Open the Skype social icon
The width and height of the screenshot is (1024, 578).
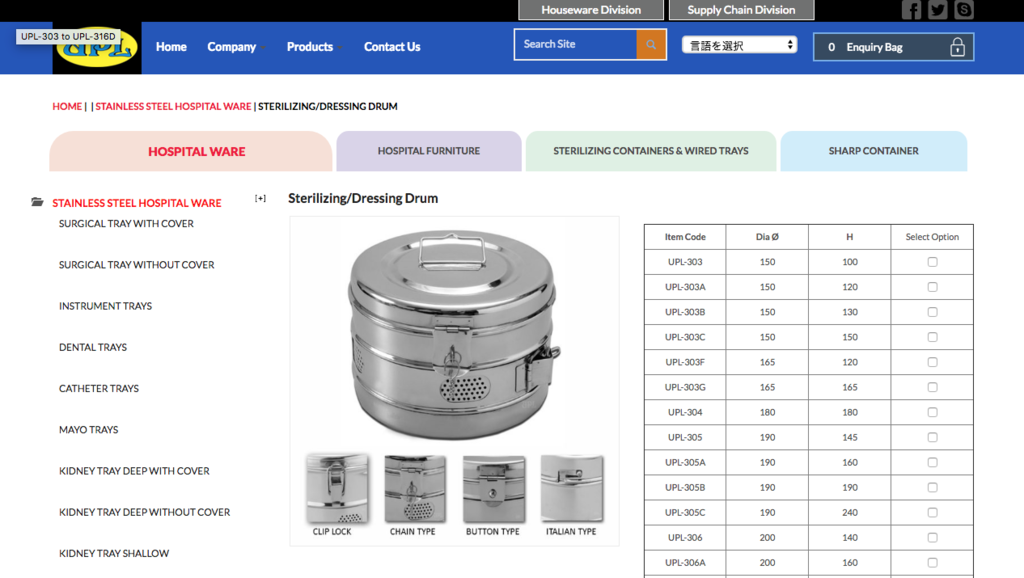point(963,10)
